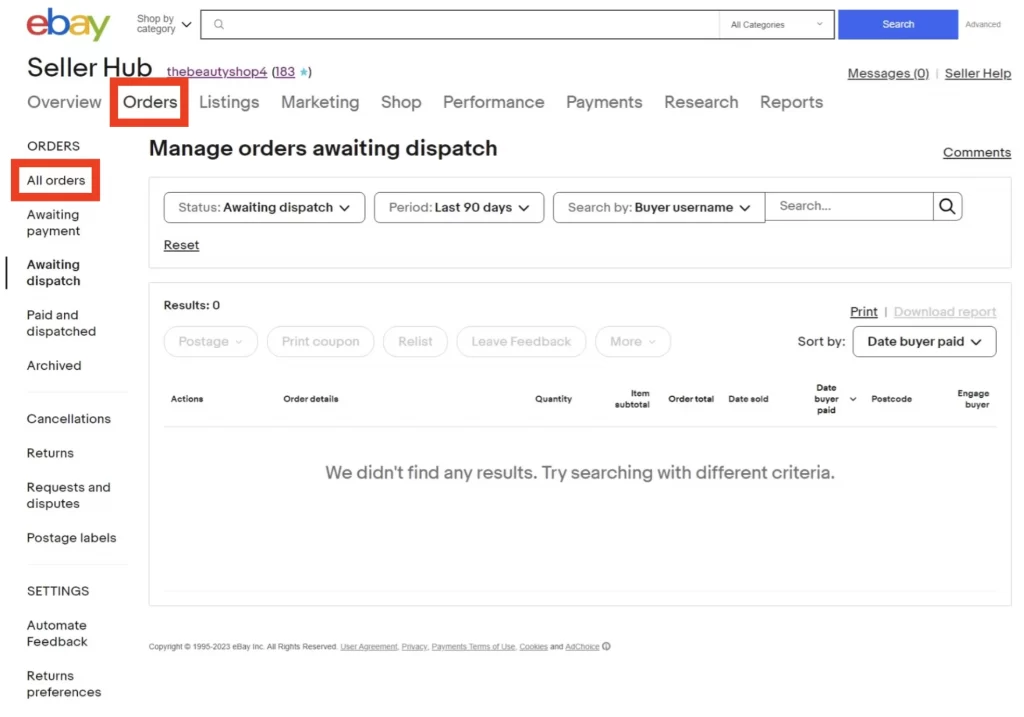The height and width of the screenshot is (717, 1024).
Task: Open All Categories dropdown
Action: click(x=776, y=25)
